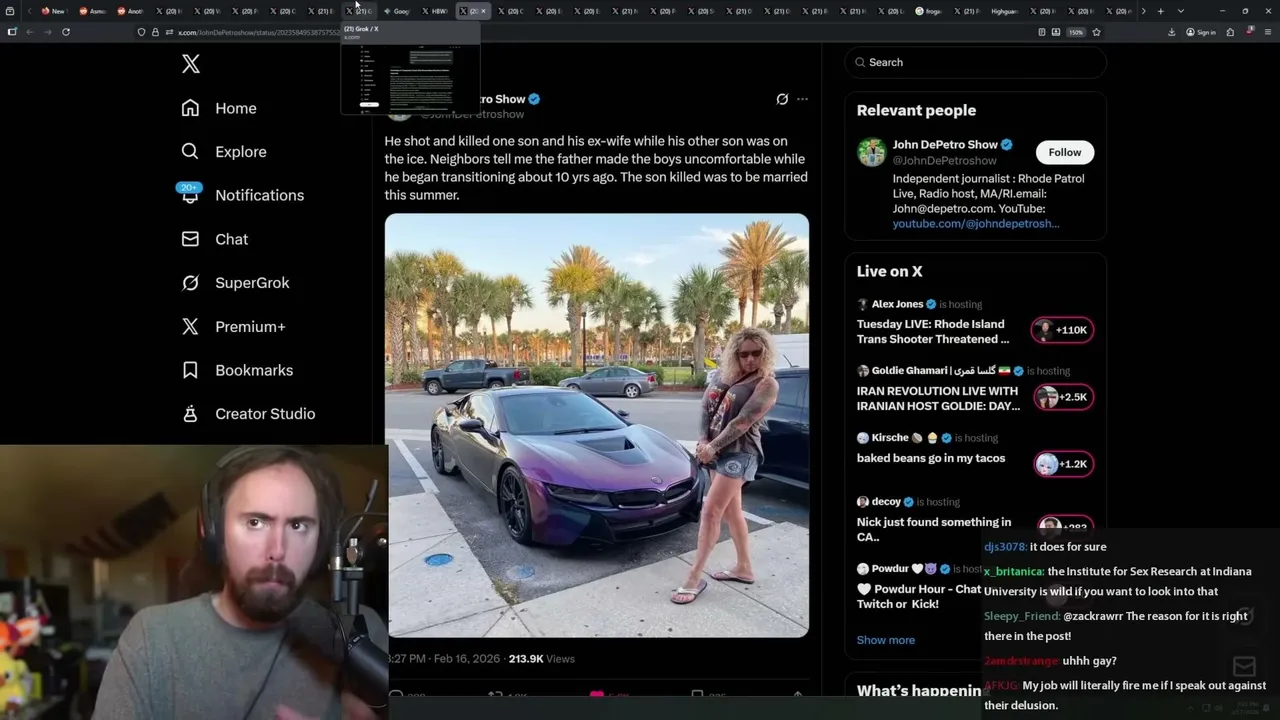
Task: Bookmark page with star icon
Action: [1097, 32]
